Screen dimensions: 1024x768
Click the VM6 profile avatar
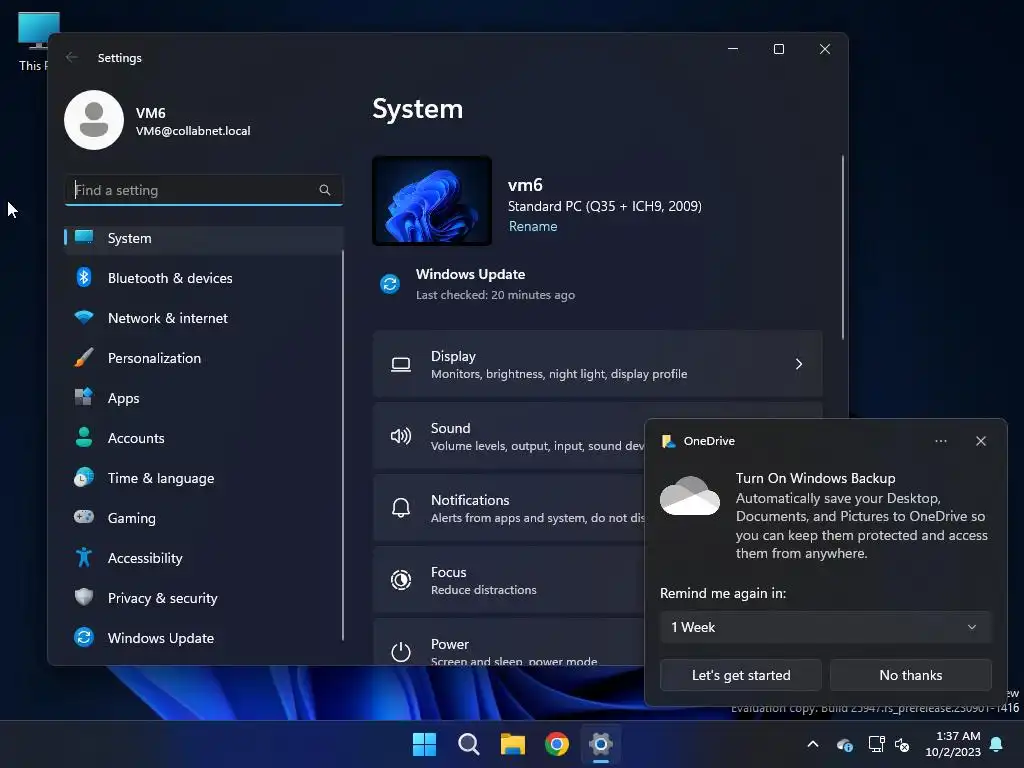pos(94,120)
